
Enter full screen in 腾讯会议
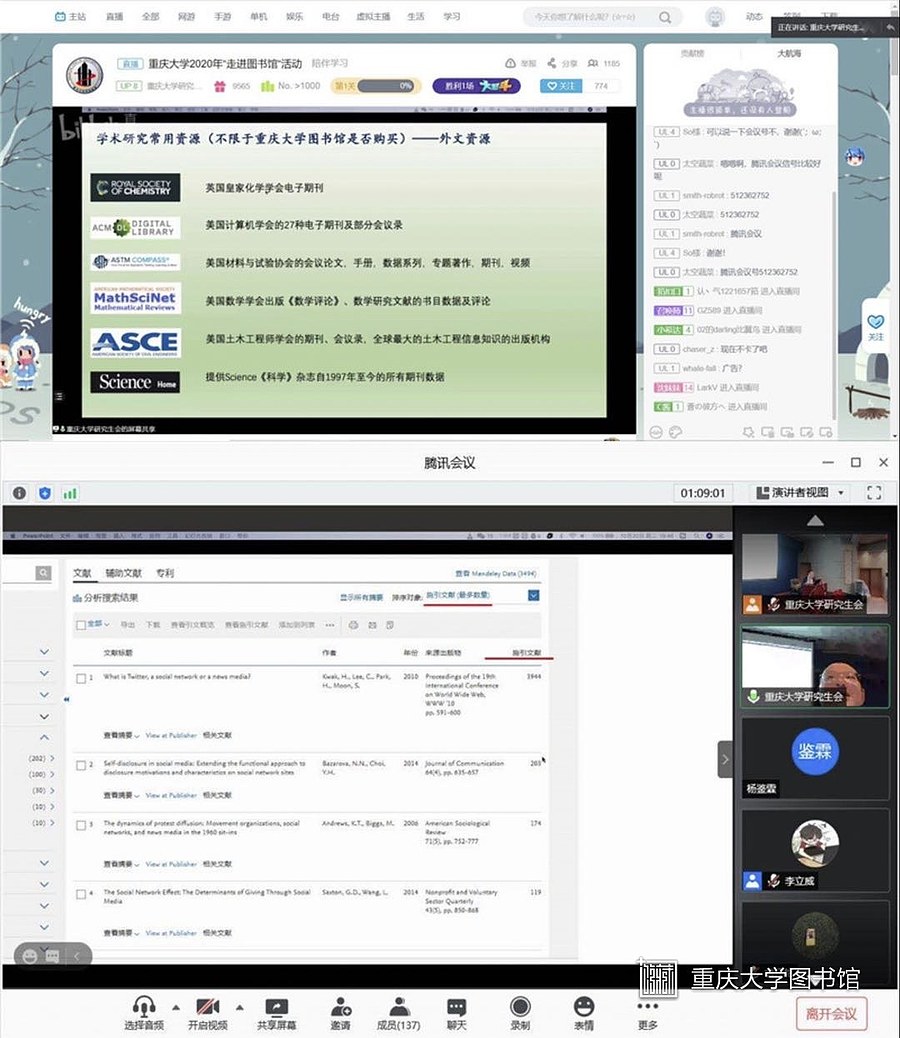coord(874,493)
